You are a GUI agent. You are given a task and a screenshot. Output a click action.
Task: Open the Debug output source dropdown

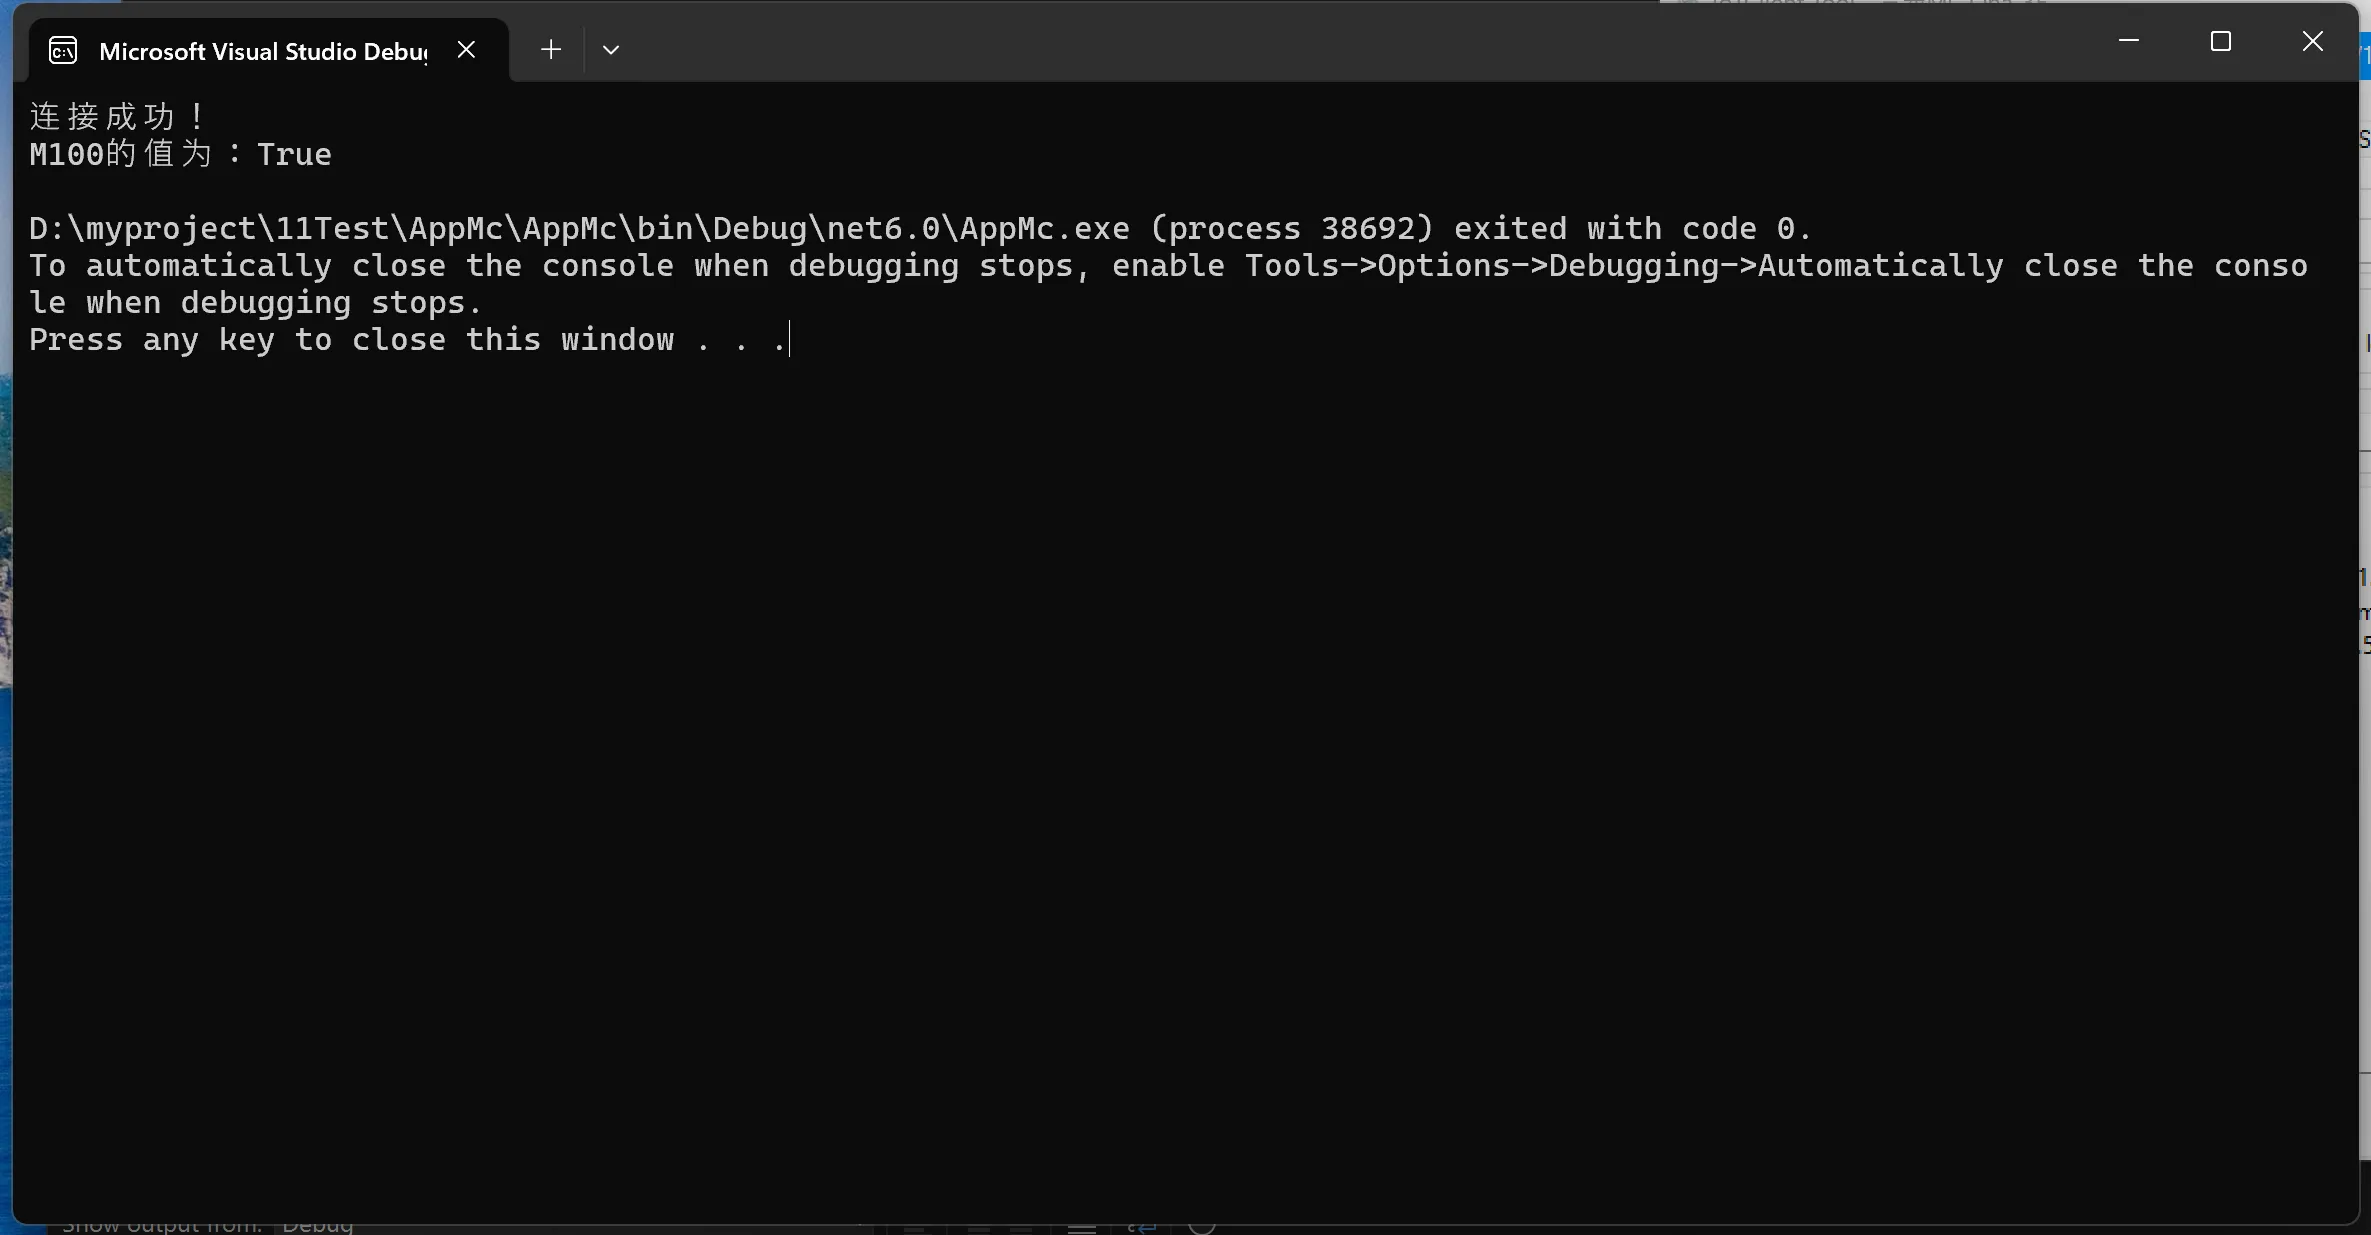[318, 1228]
